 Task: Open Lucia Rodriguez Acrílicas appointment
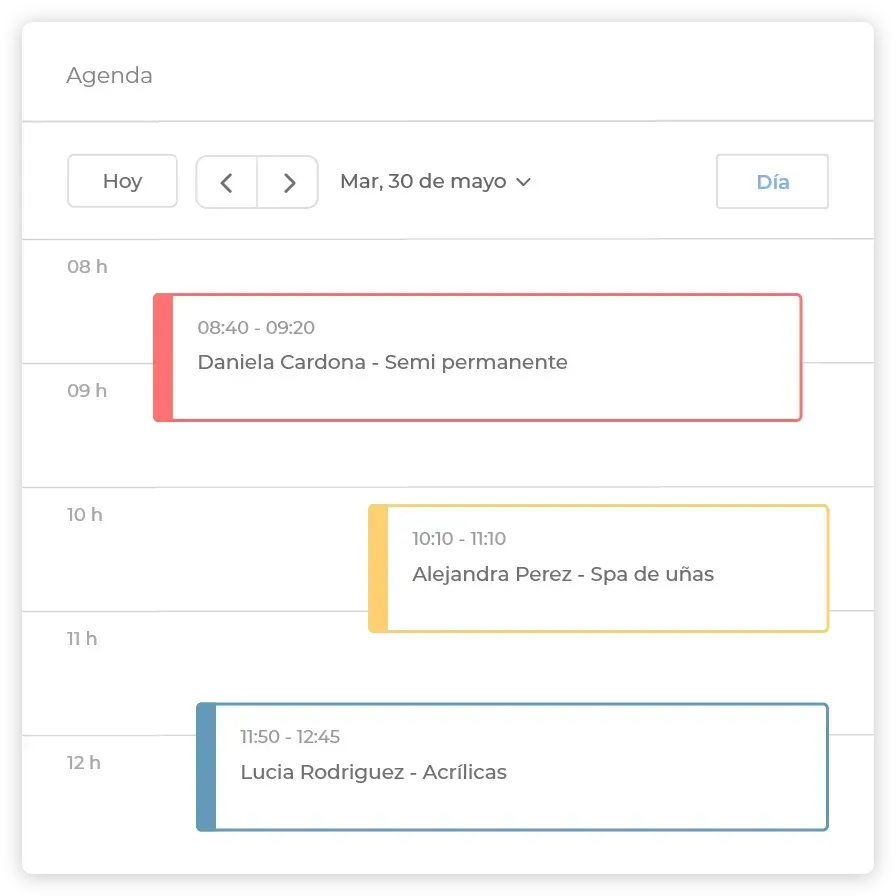click(x=512, y=767)
